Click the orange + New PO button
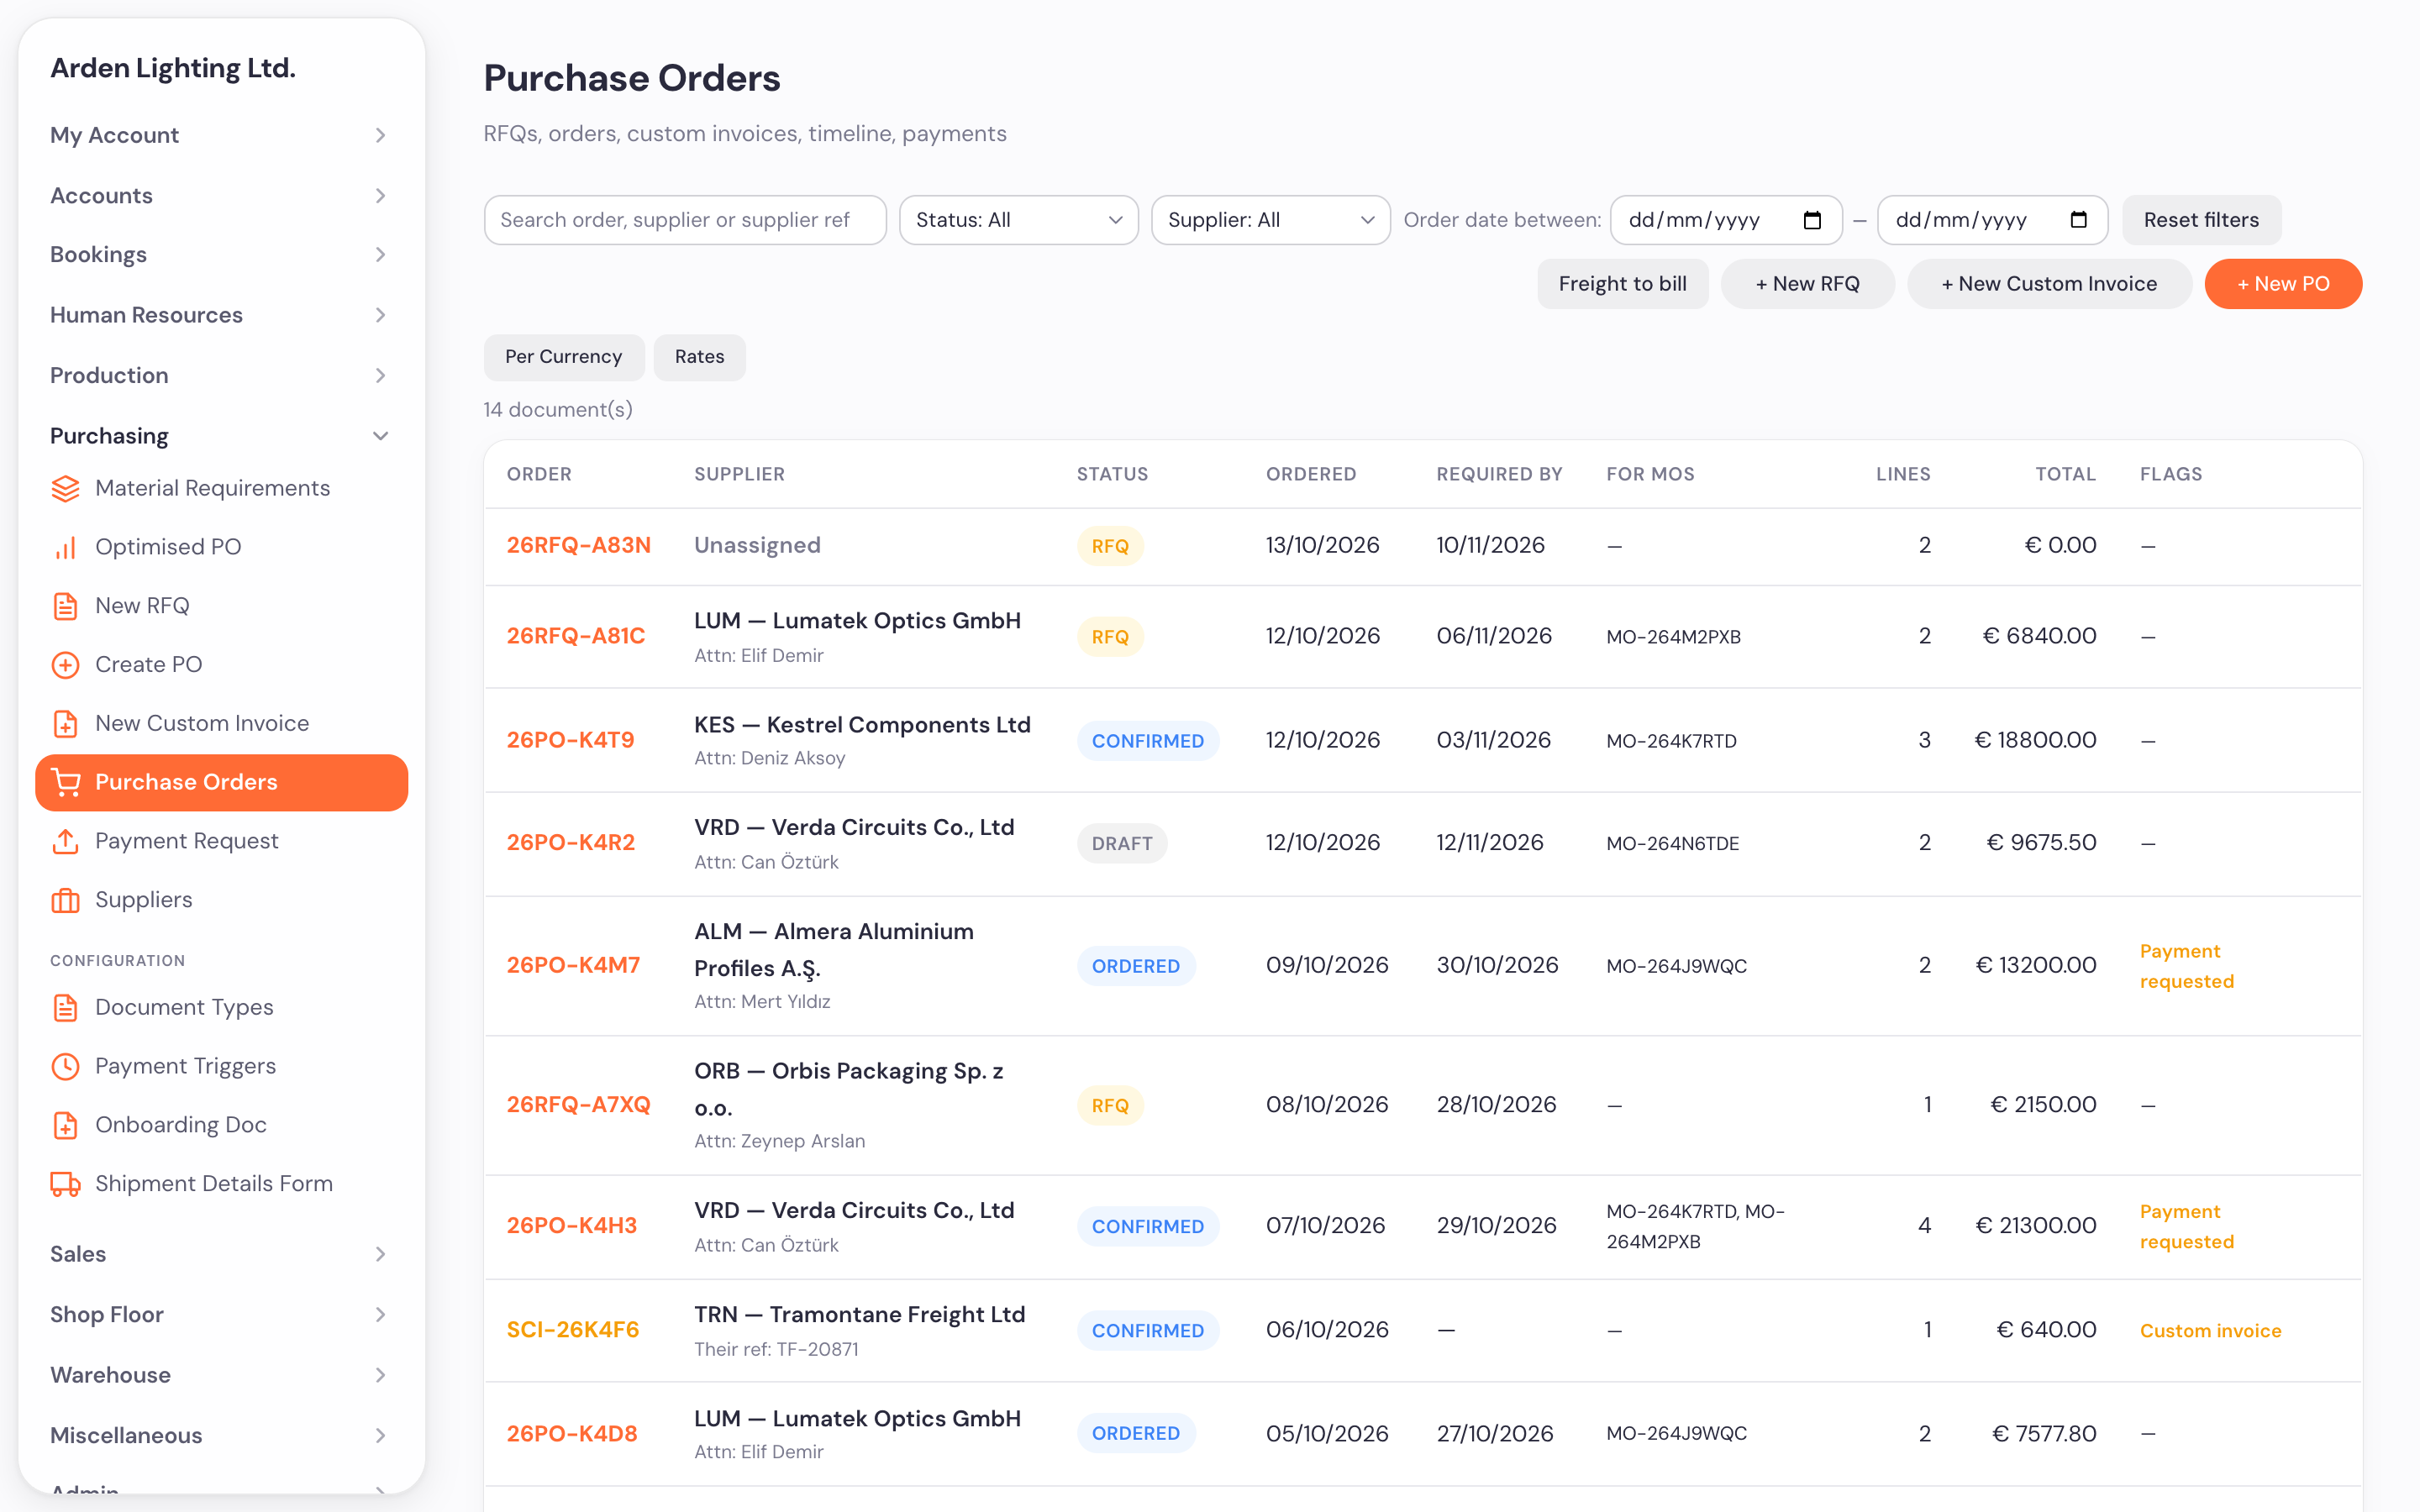The image size is (2420, 1512). click(2283, 284)
